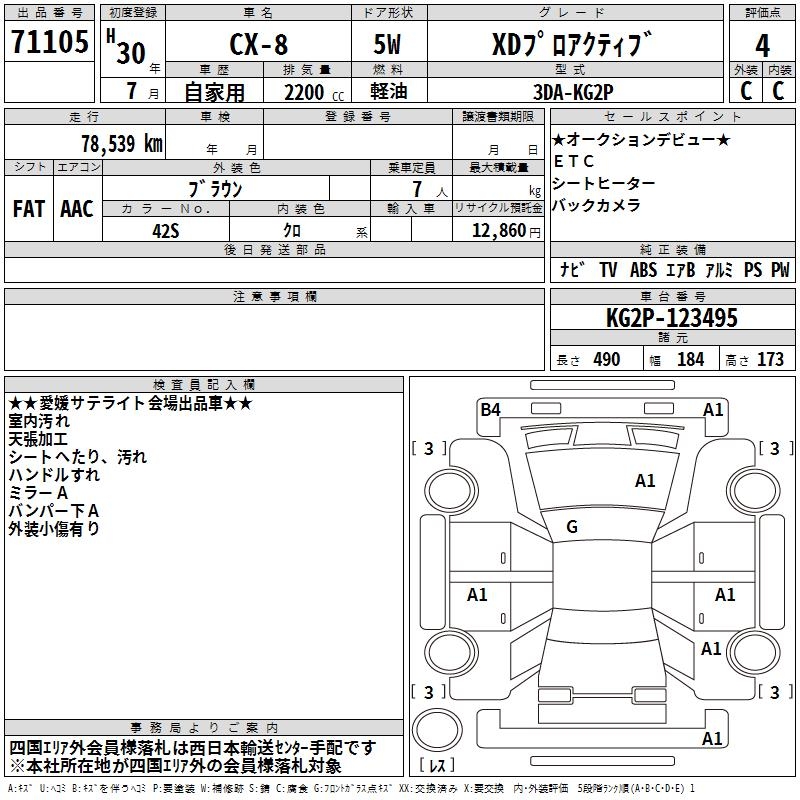800x800 pixels.
Task: Select the PS power steering indicator
Action: click(x=753, y=269)
